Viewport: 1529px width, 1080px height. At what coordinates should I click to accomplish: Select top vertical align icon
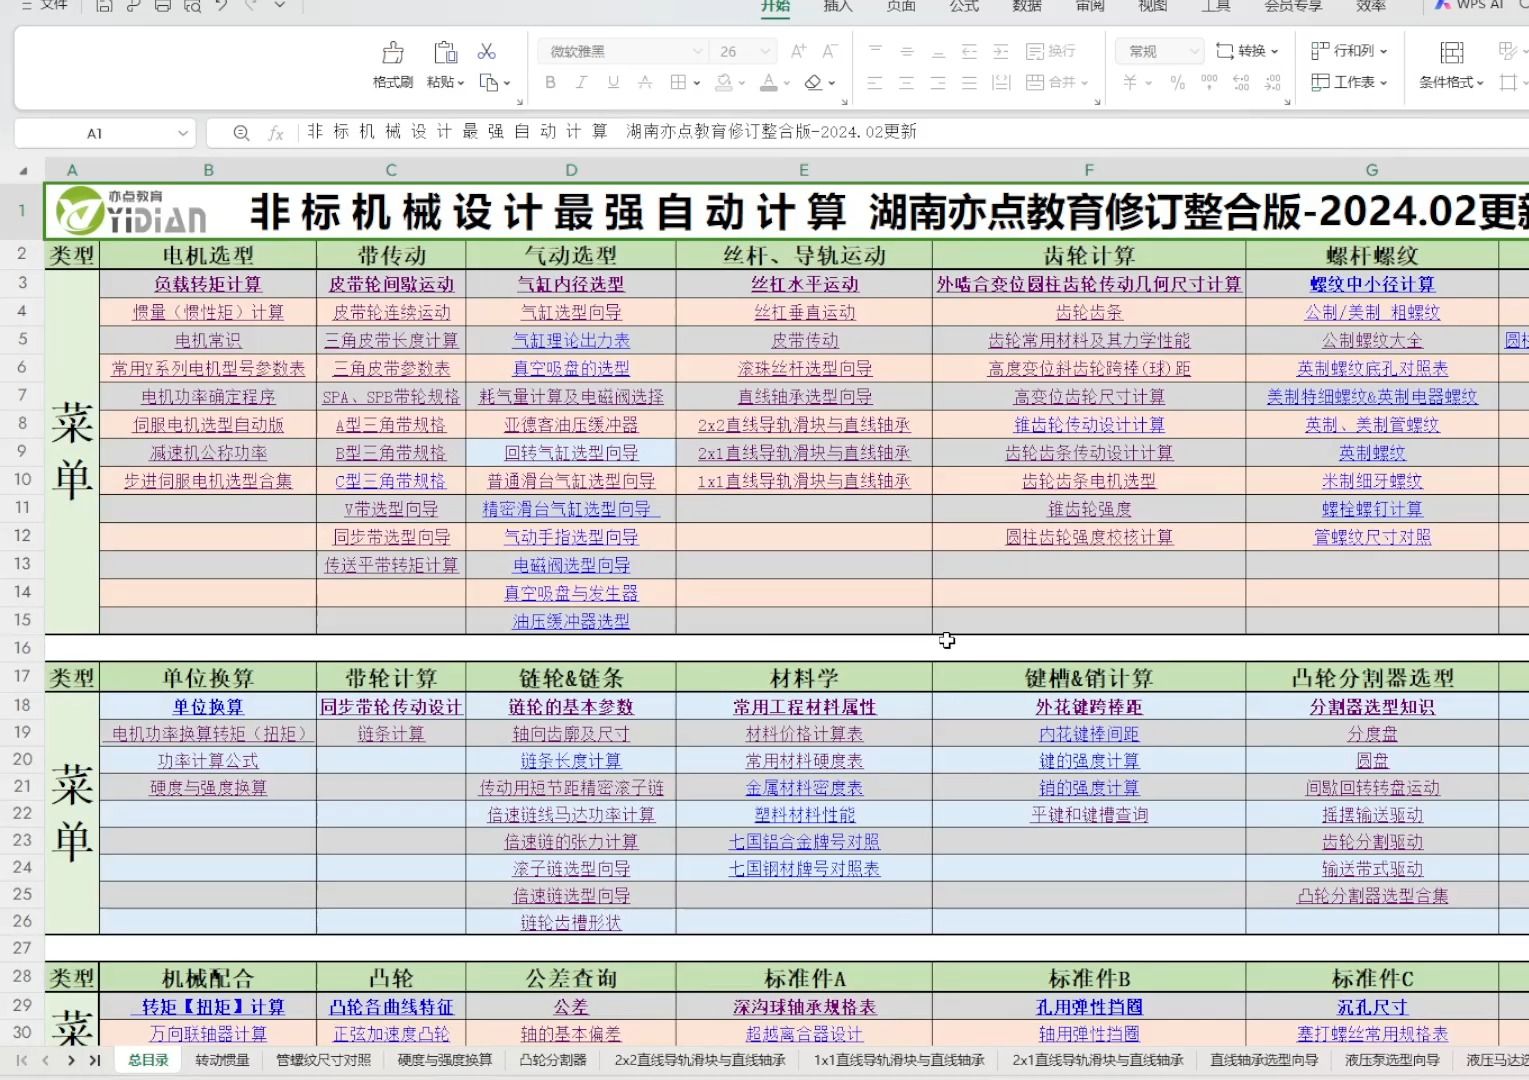tap(875, 50)
